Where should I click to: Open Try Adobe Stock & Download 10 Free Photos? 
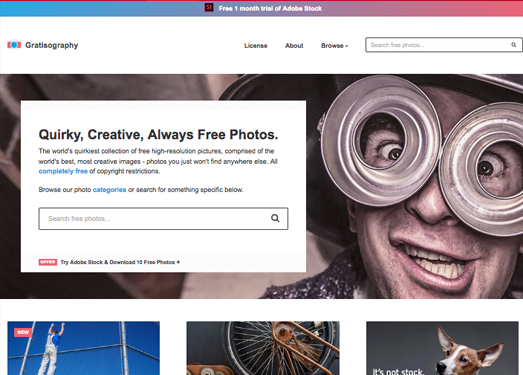pos(120,262)
